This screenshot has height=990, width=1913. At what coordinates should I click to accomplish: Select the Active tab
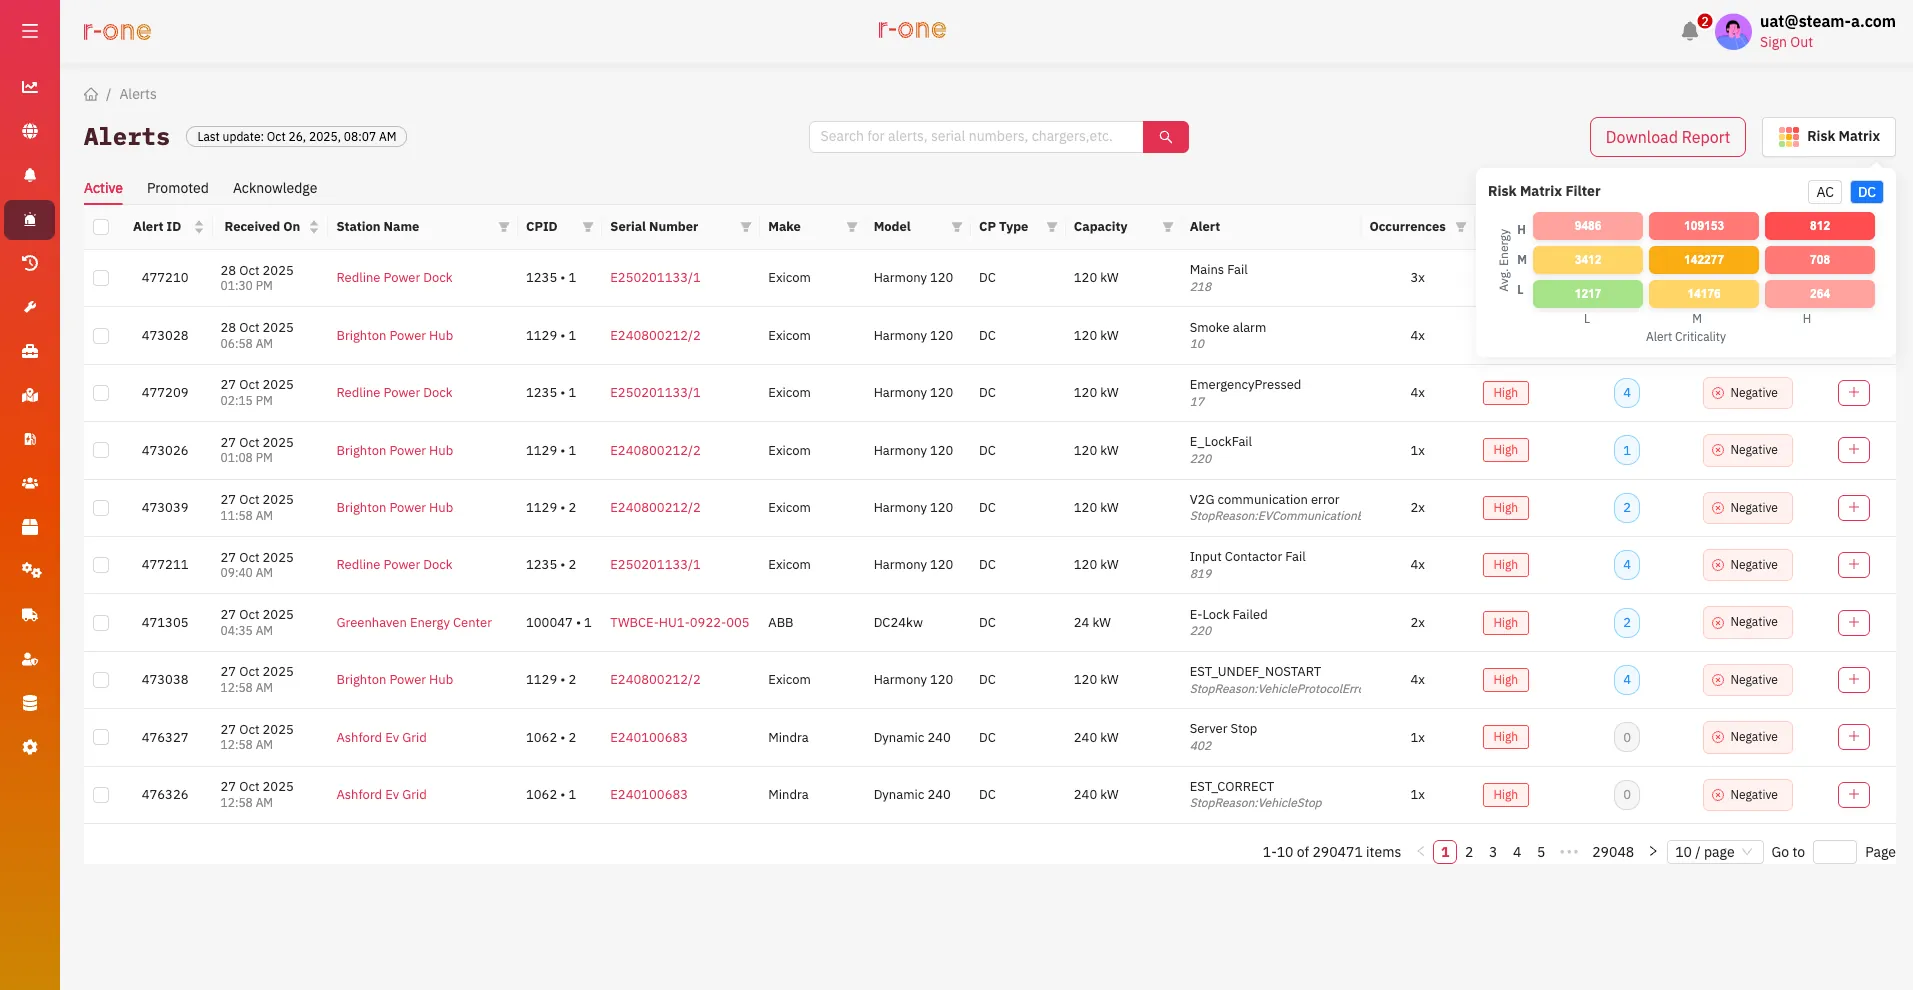103,188
